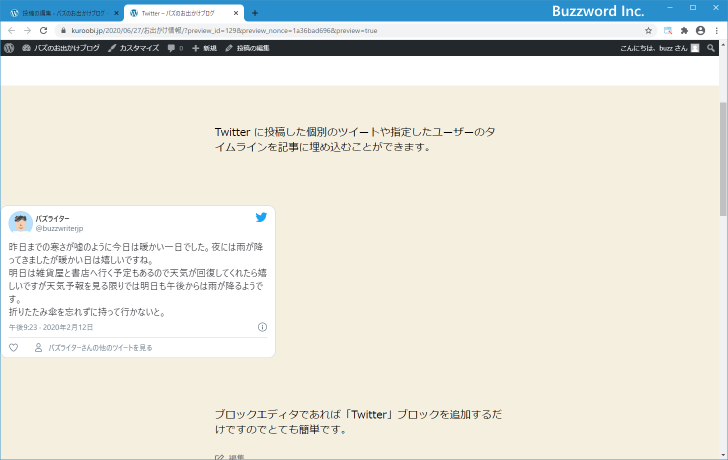Click the Twitter bird logo in tweet
The image size is (728, 460).
[x=261, y=217]
